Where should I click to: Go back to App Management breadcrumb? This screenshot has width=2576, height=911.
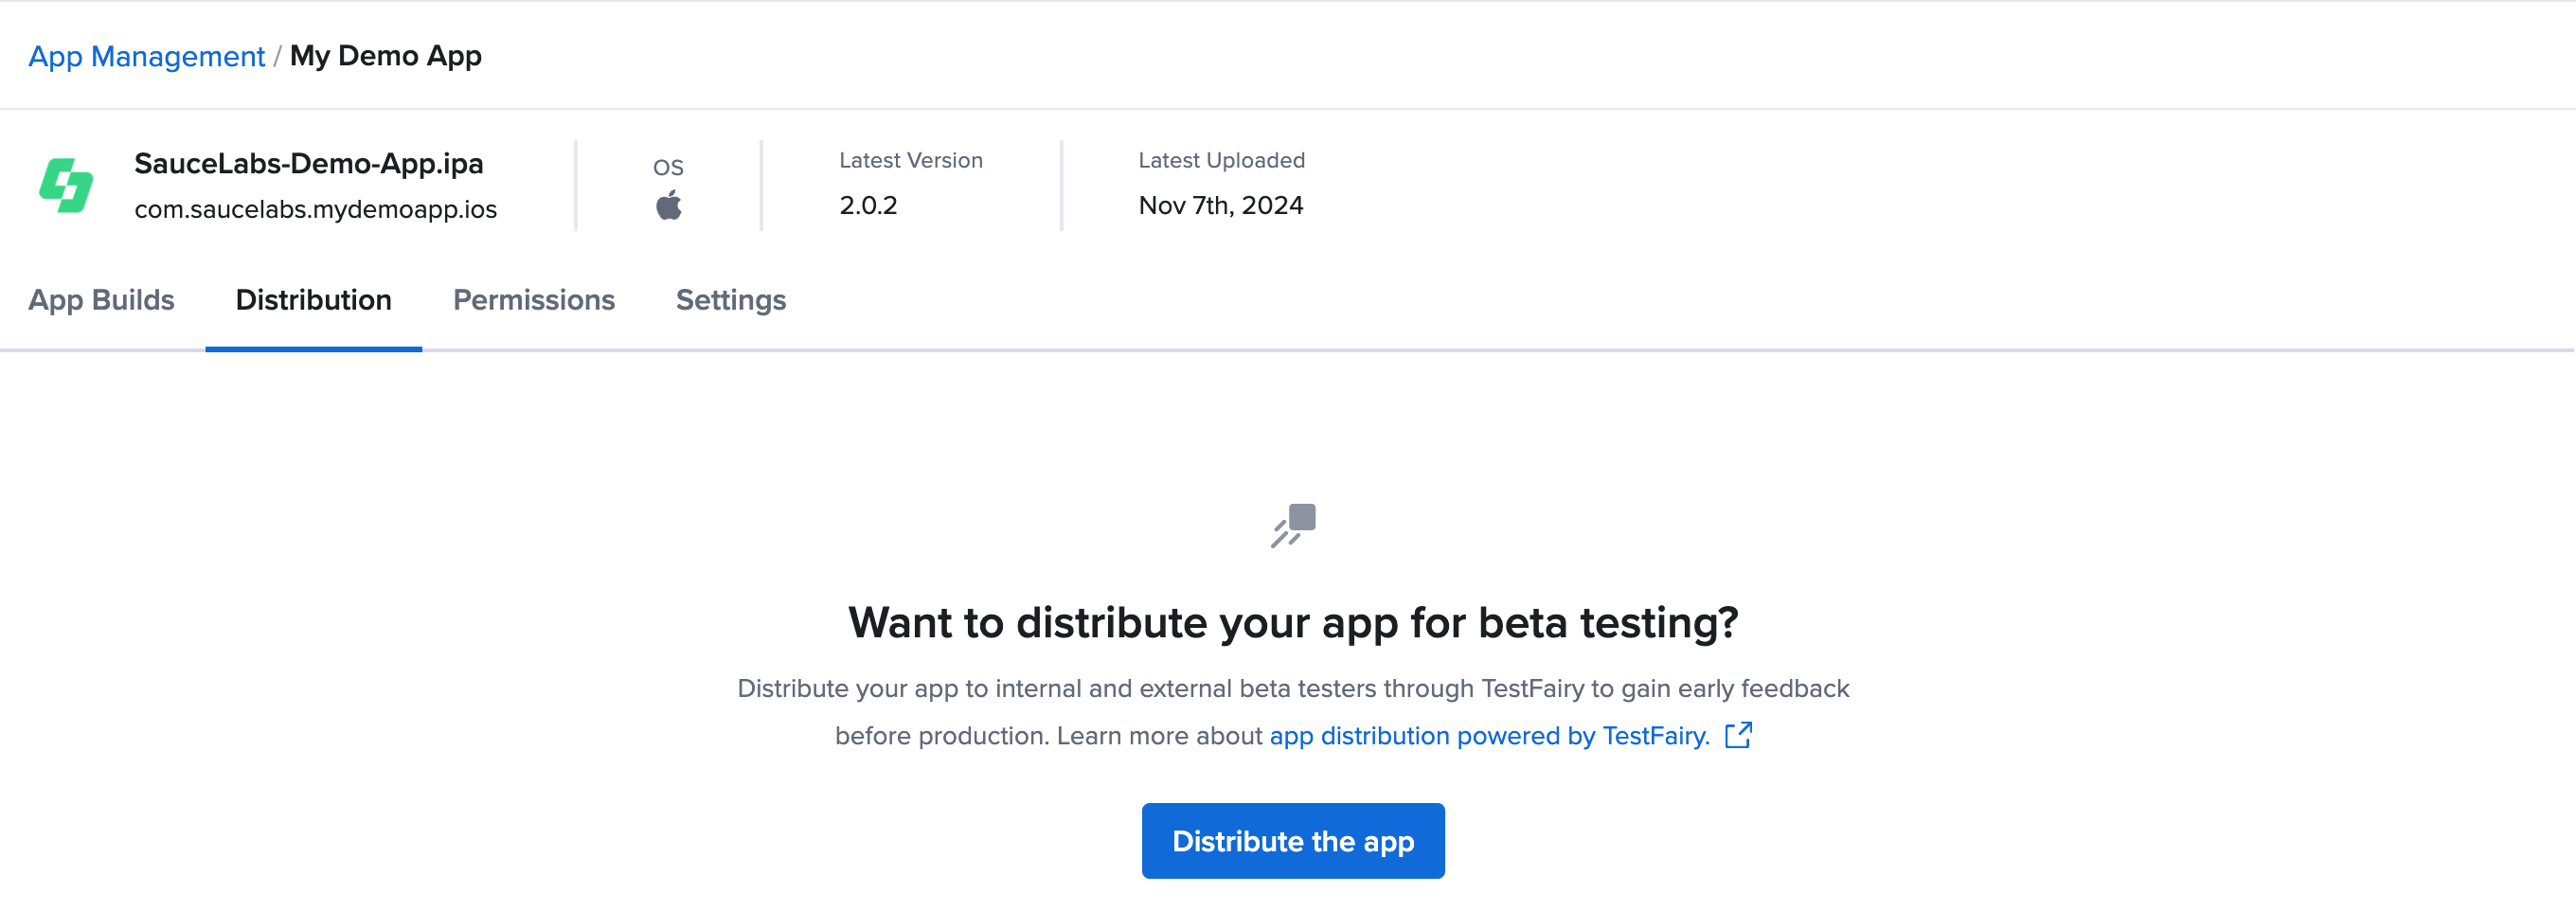pos(146,56)
